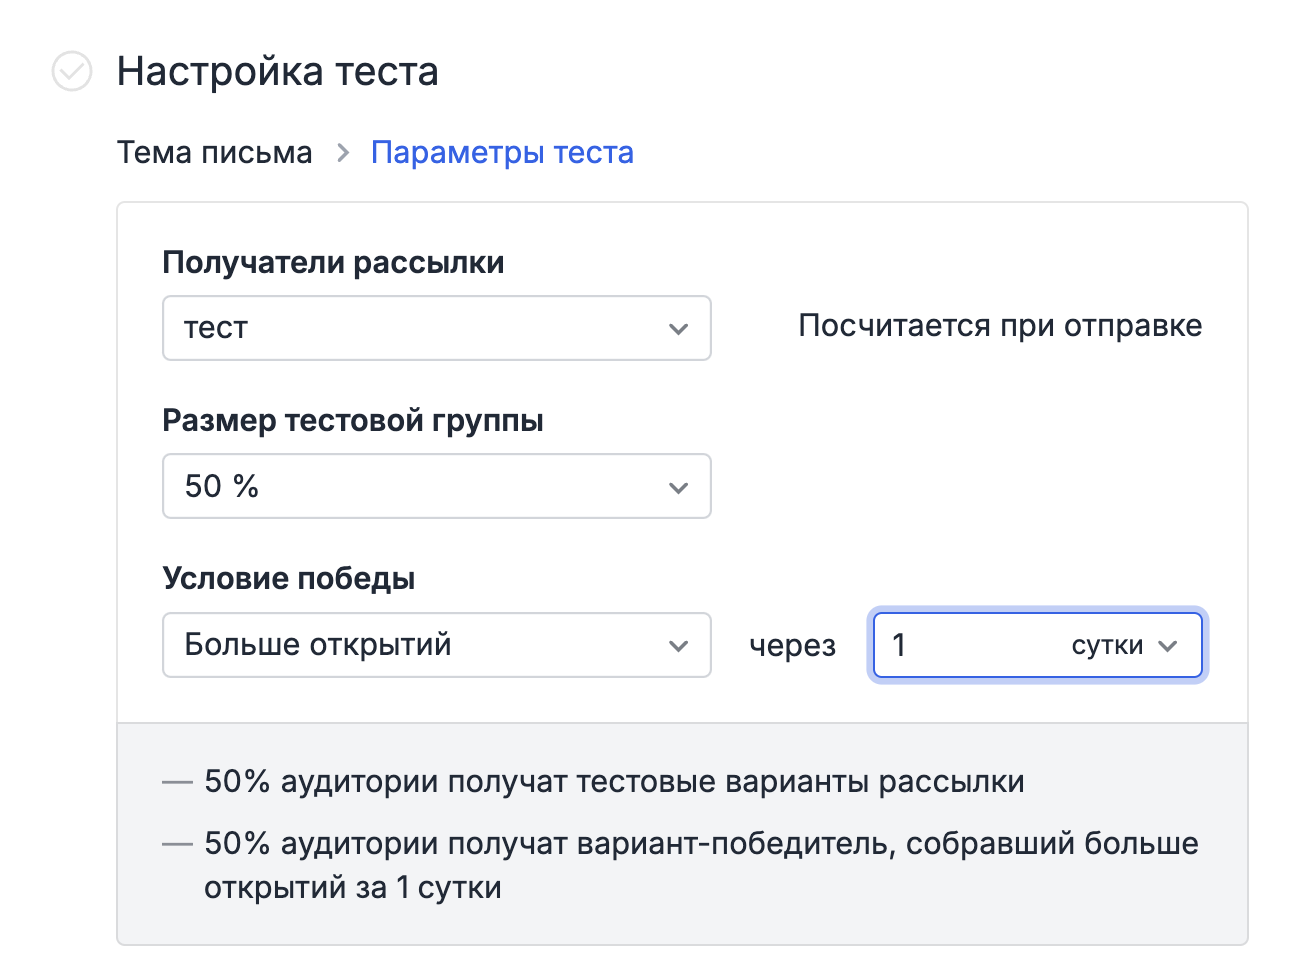Image resolution: width=1304 pixels, height=980 pixels.
Task: Open the Получатели рассылки dropdown showing тест
Action: (436, 328)
